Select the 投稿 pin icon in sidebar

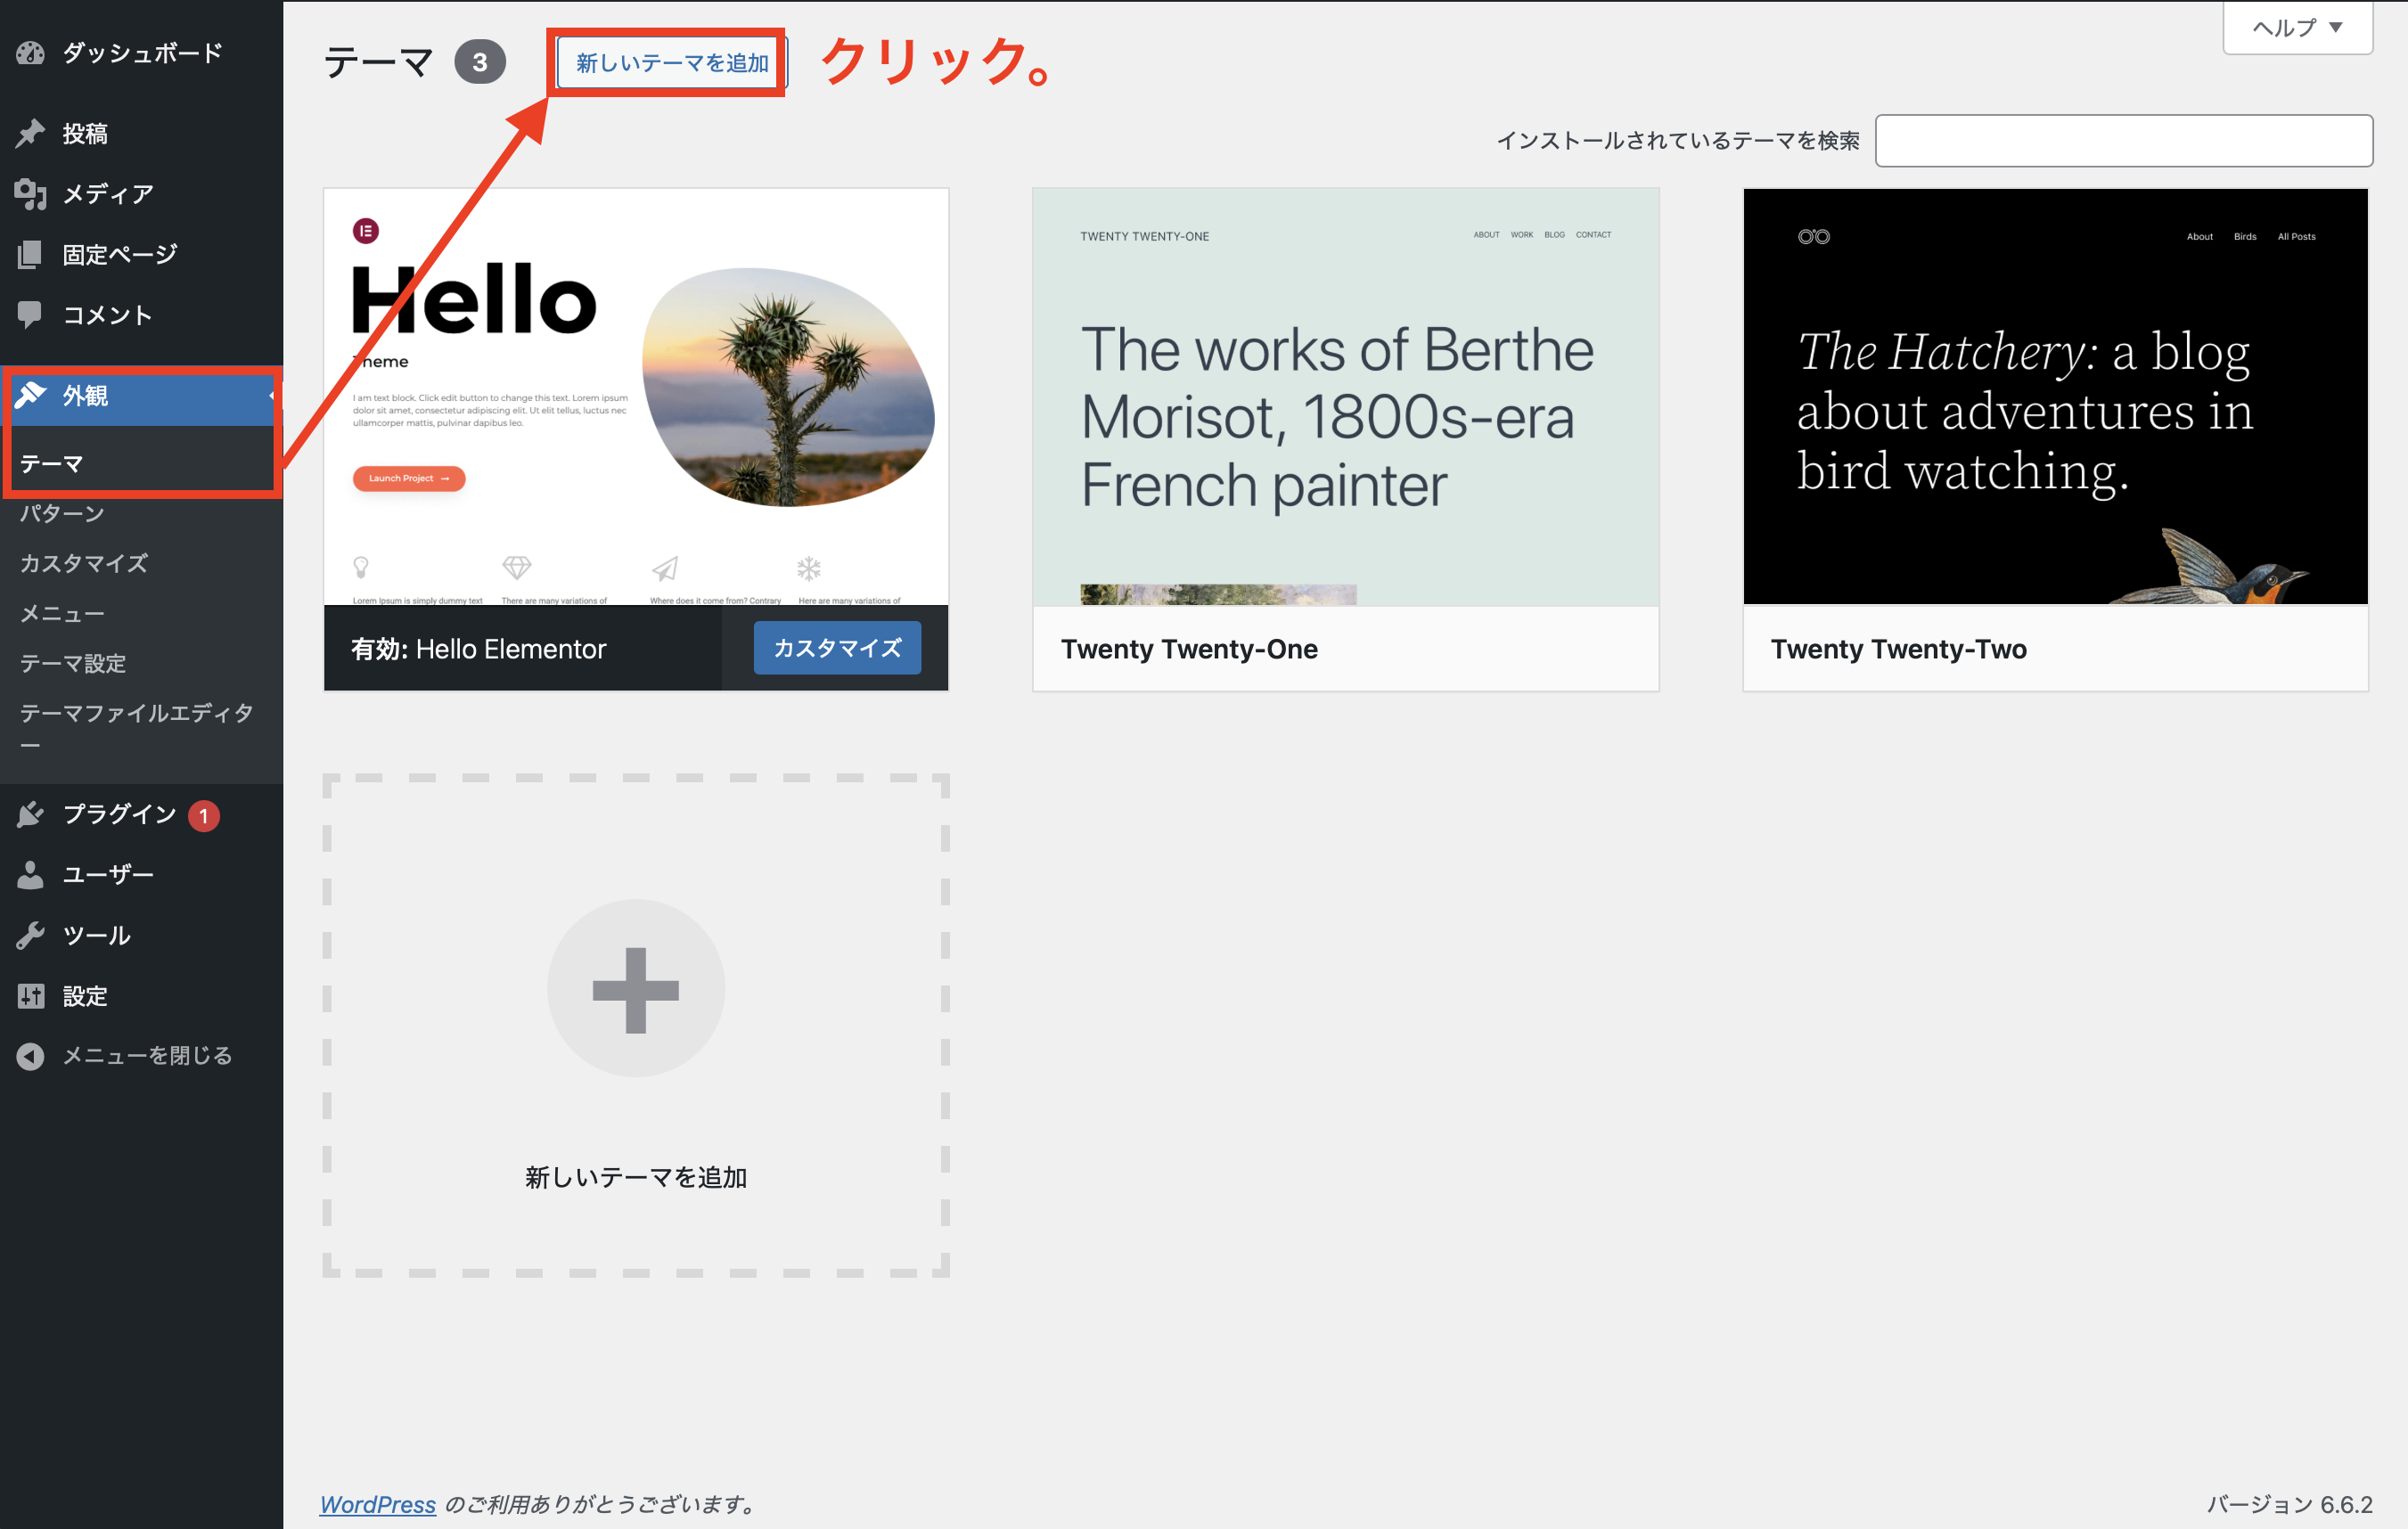coord(31,133)
